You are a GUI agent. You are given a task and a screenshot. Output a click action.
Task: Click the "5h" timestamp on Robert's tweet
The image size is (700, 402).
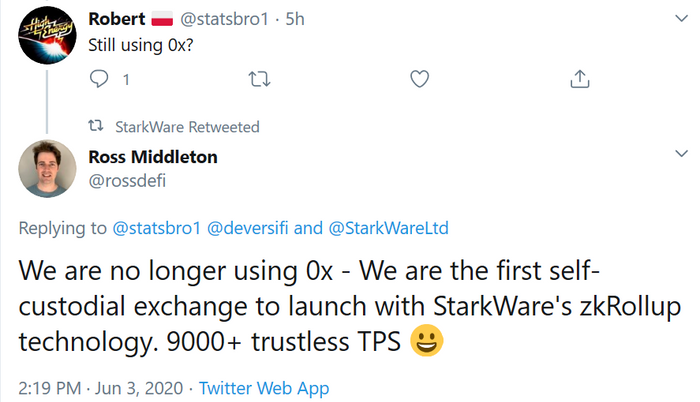click(x=297, y=19)
